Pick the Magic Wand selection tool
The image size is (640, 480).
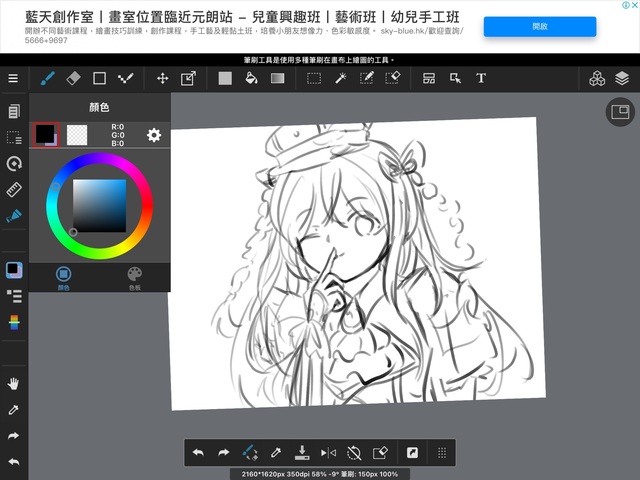tap(340, 78)
